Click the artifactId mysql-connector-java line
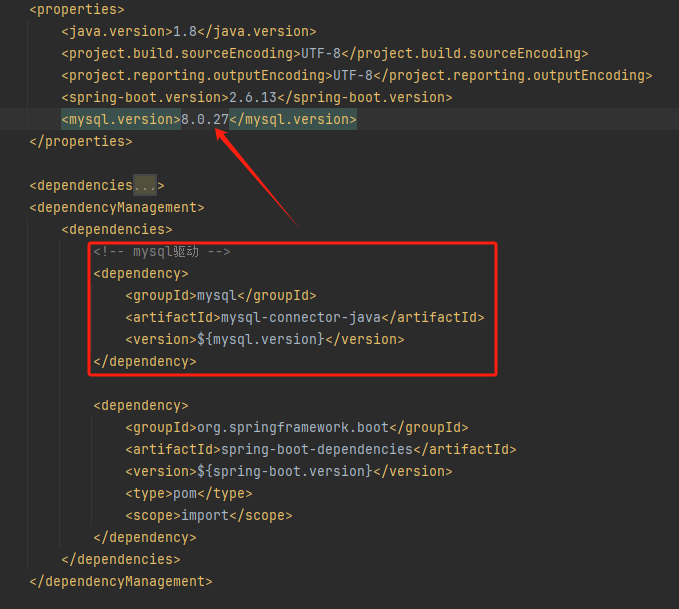 [305, 318]
